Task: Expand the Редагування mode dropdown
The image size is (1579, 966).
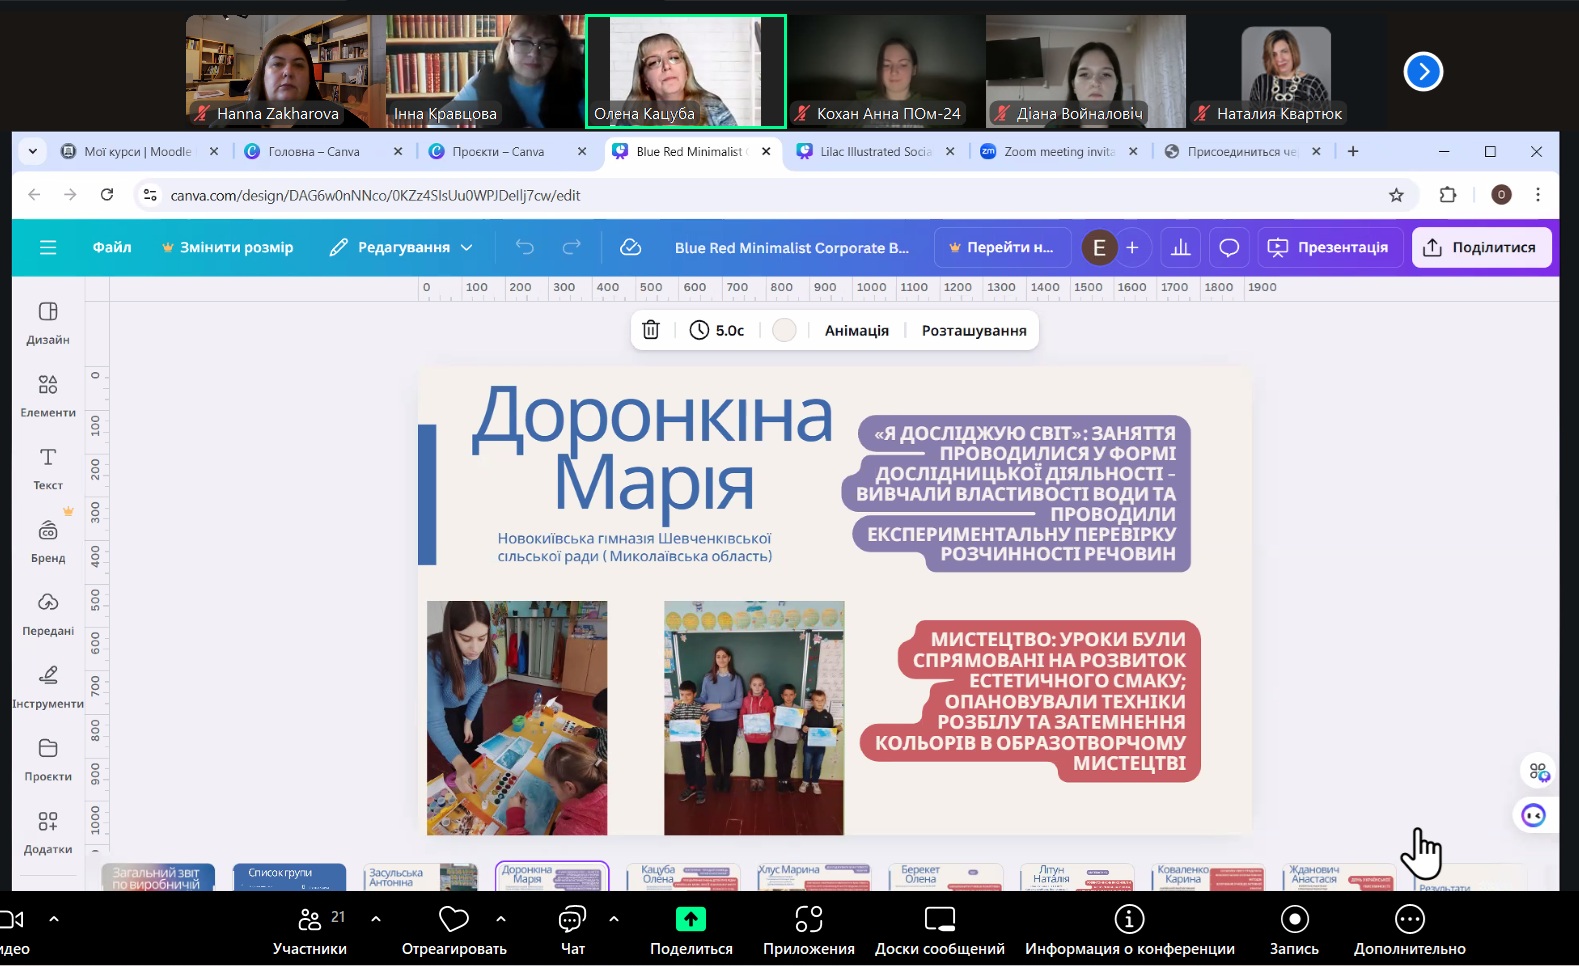Action: tap(401, 247)
